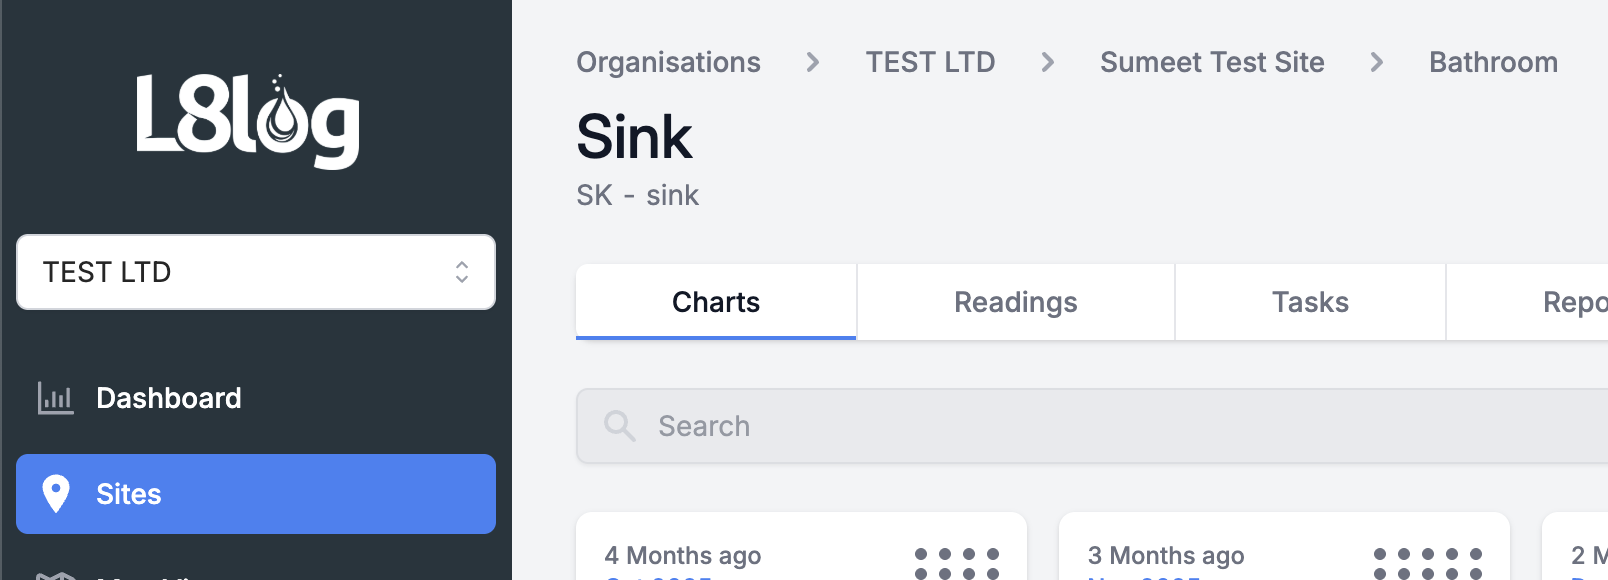Open the Tasks tab

[x=1310, y=302]
